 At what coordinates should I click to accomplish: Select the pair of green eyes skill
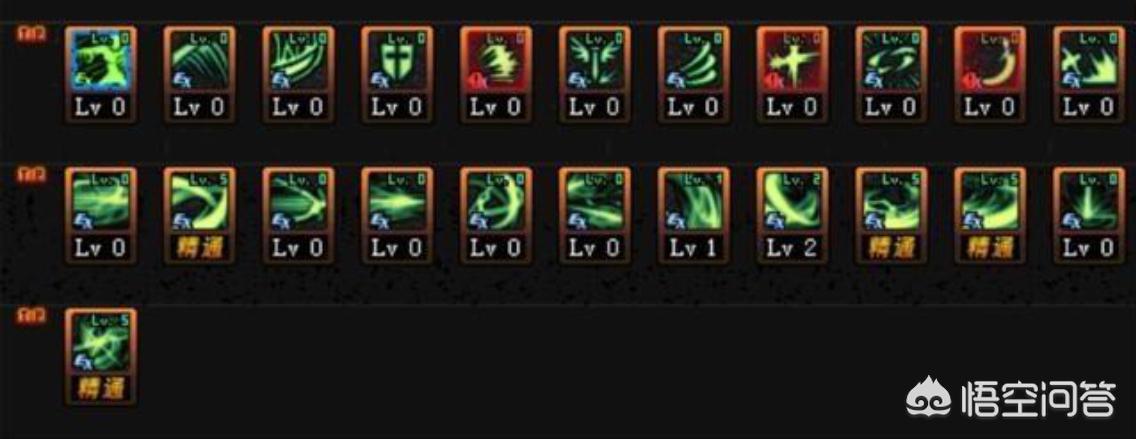pyautogui.click(x=891, y=61)
